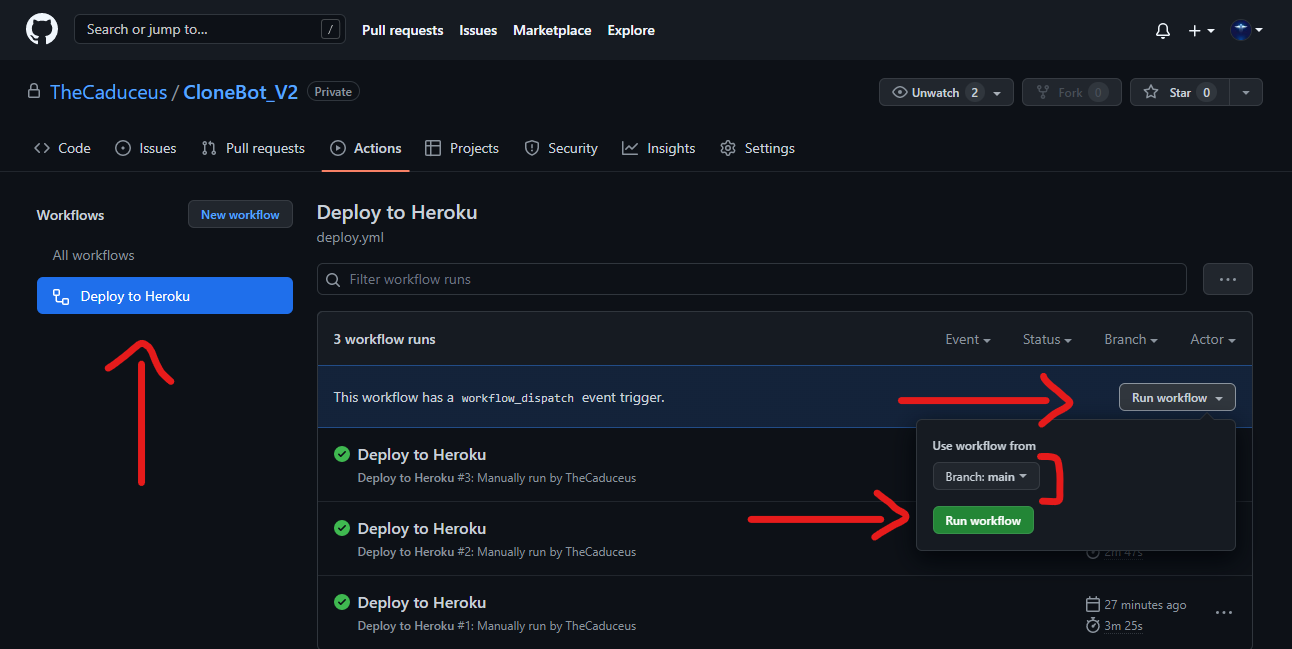Click success check icon of run #1

click(342, 602)
